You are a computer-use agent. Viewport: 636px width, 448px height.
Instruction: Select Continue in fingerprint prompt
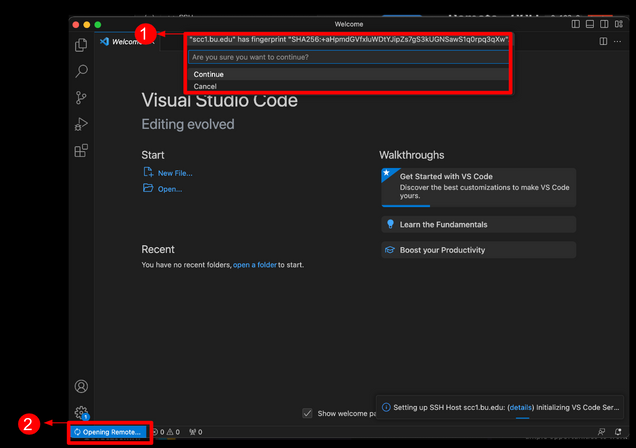(348, 74)
